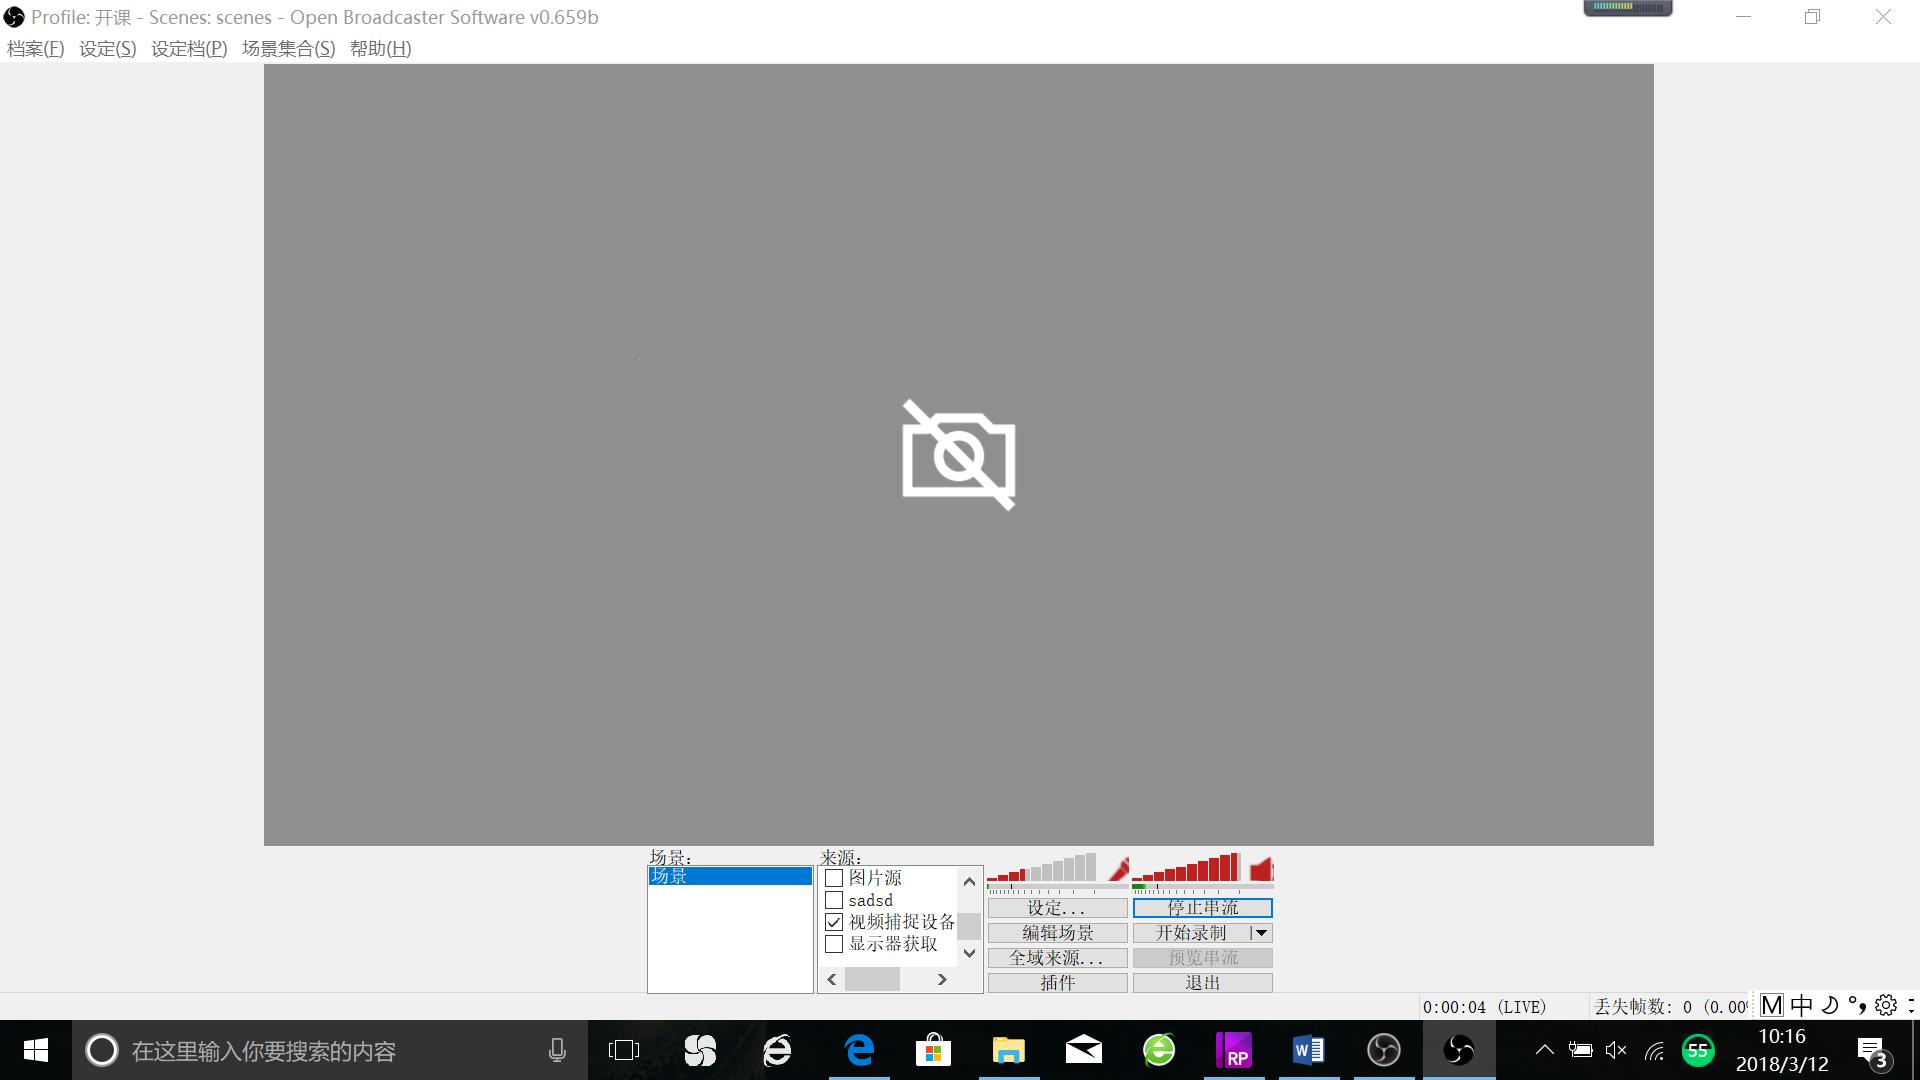The width and height of the screenshot is (1920, 1080).
Task: Click the sources list scroll-left arrow
Action: (x=832, y=980)
